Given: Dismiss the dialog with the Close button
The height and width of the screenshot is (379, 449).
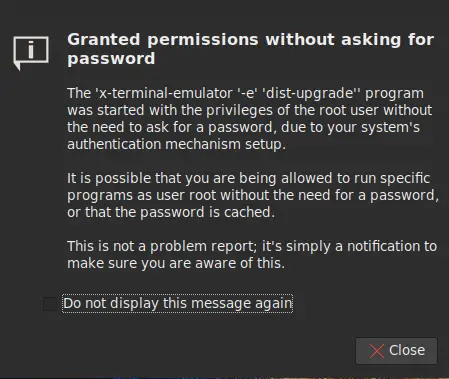Looking at the screenshot, I should [x=396, y=351].
